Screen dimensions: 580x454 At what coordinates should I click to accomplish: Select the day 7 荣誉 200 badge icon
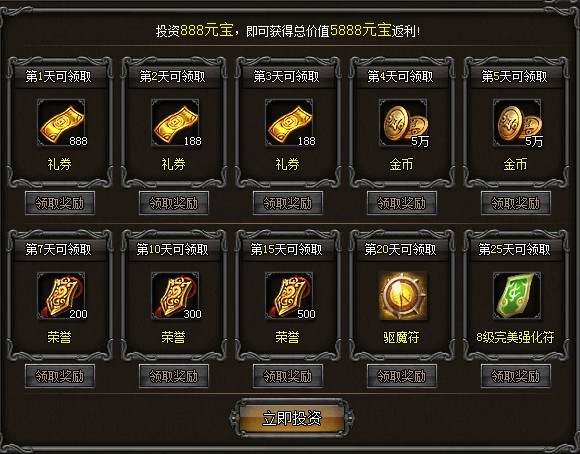(61, 296)
